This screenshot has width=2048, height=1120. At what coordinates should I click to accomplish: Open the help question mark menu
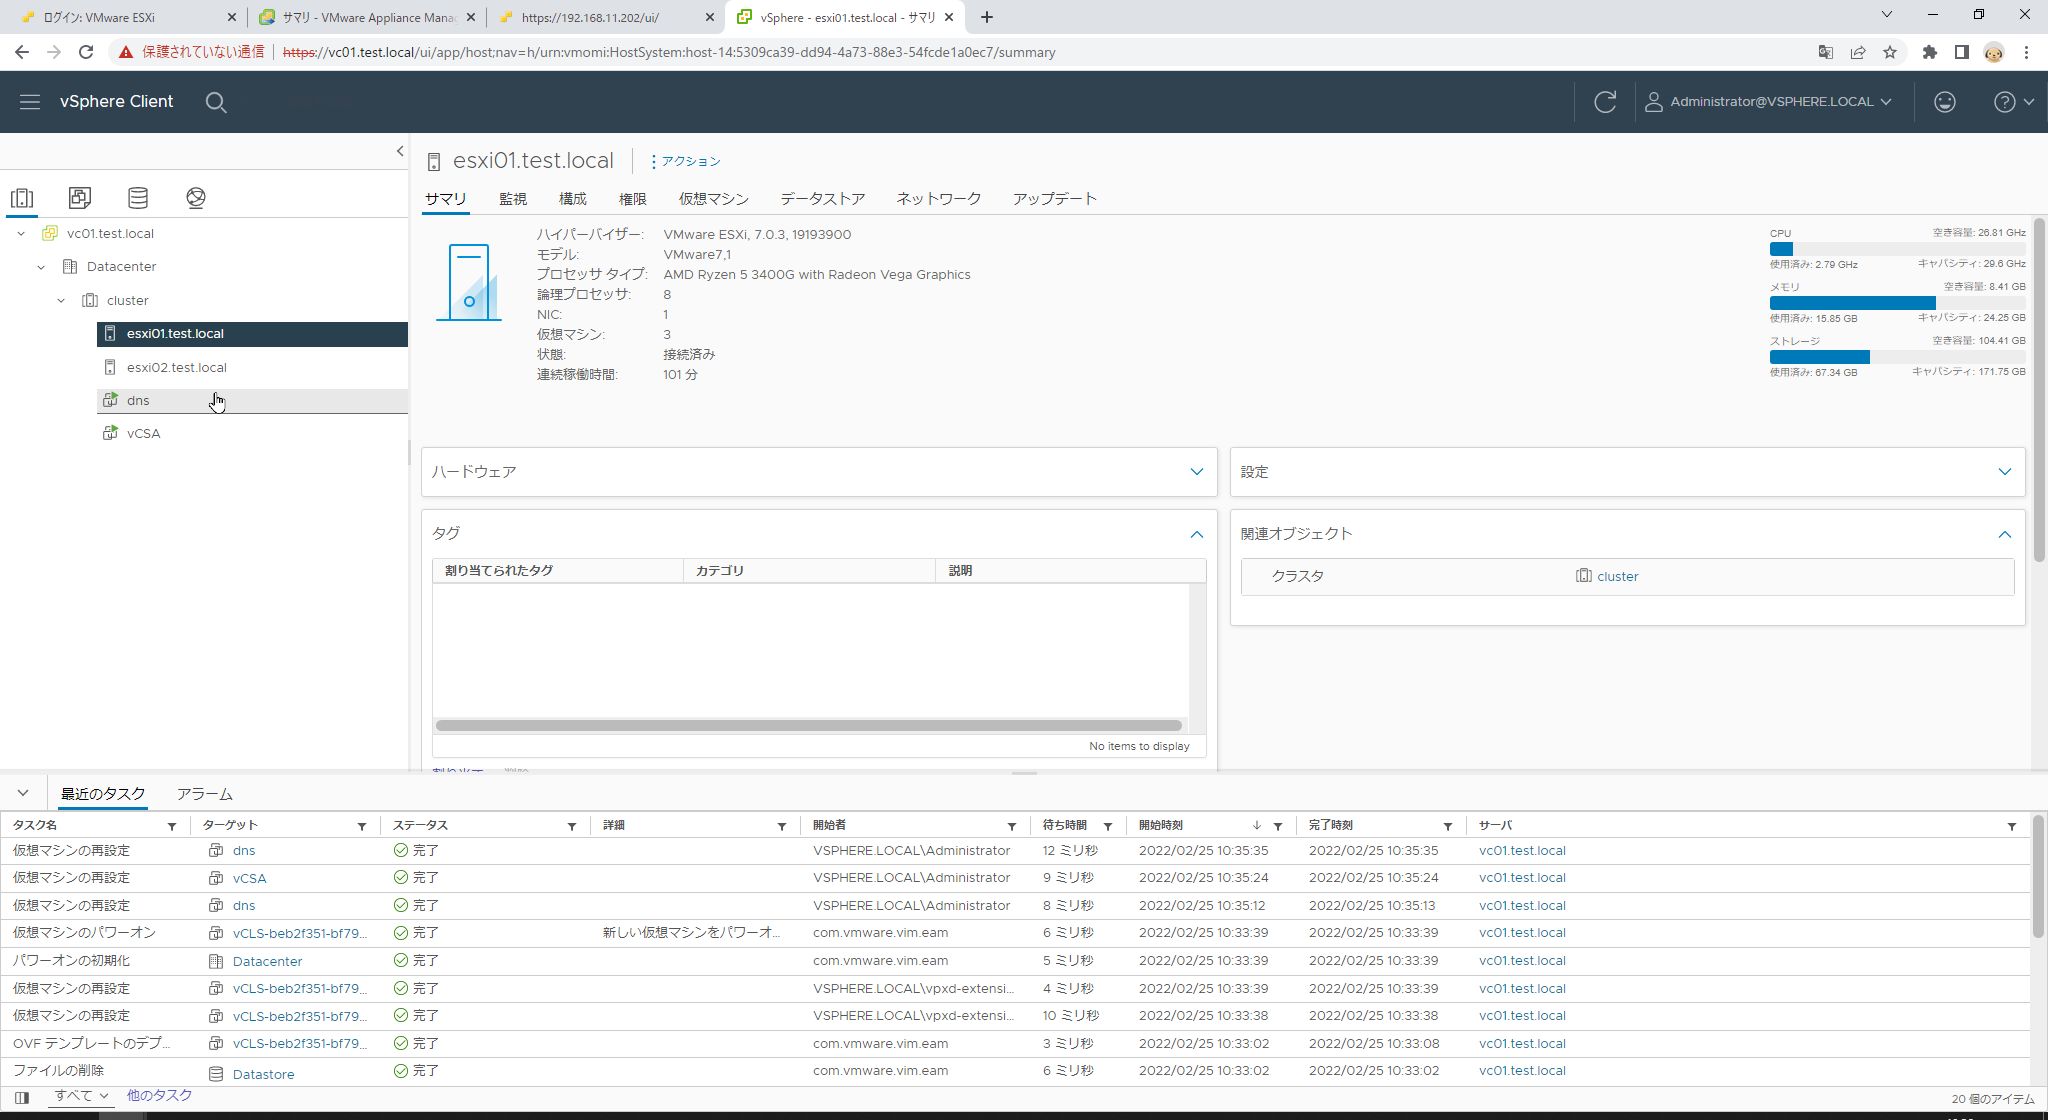click(x=2014, y=102)
